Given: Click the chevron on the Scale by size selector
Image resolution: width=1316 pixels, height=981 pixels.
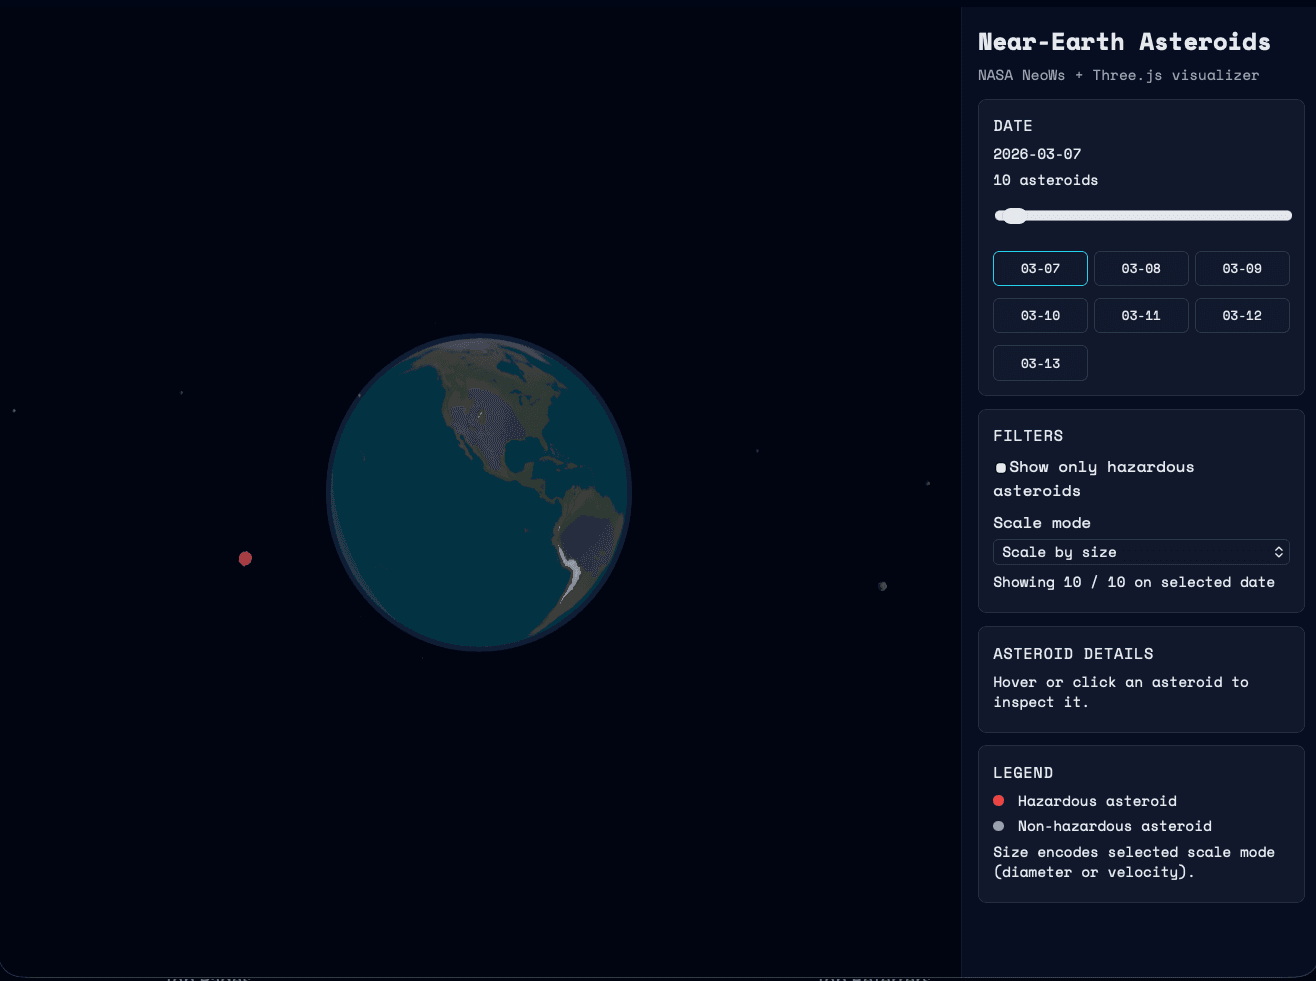Looking at the screenshot, I should point(1278,551).
